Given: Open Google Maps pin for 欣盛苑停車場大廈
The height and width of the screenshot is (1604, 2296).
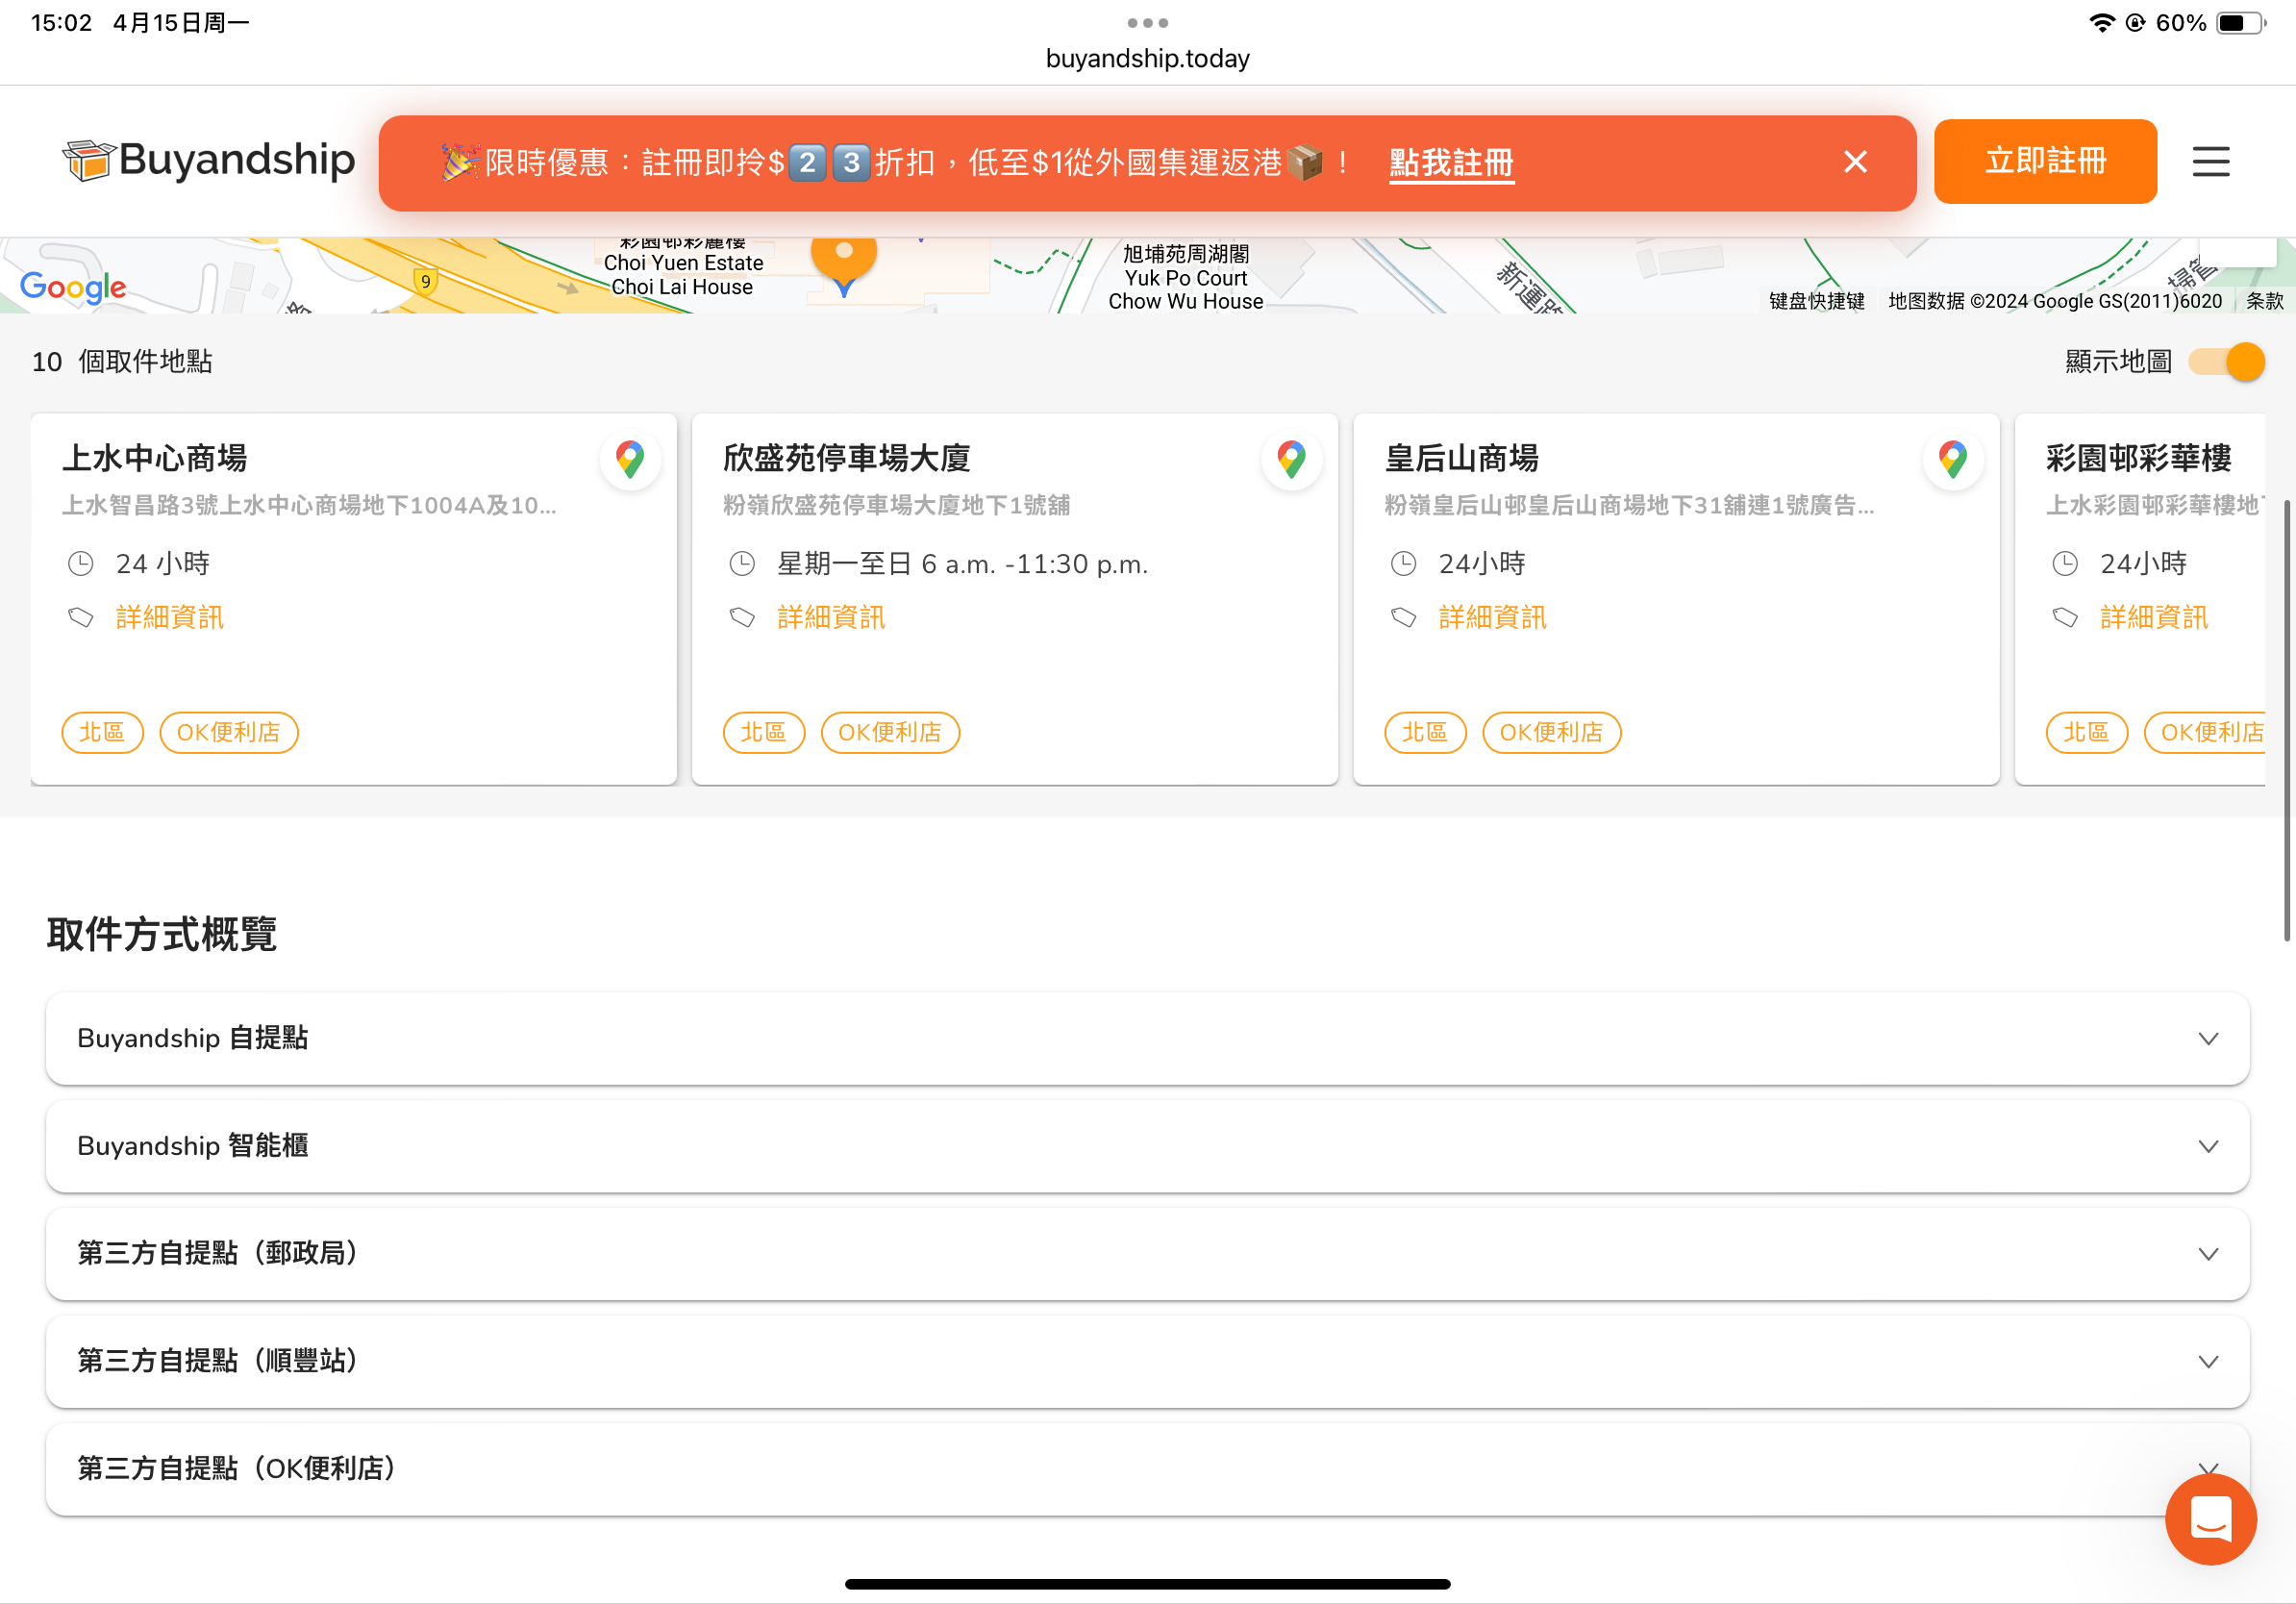Looking at the screenshot, I should point(1291,459).
